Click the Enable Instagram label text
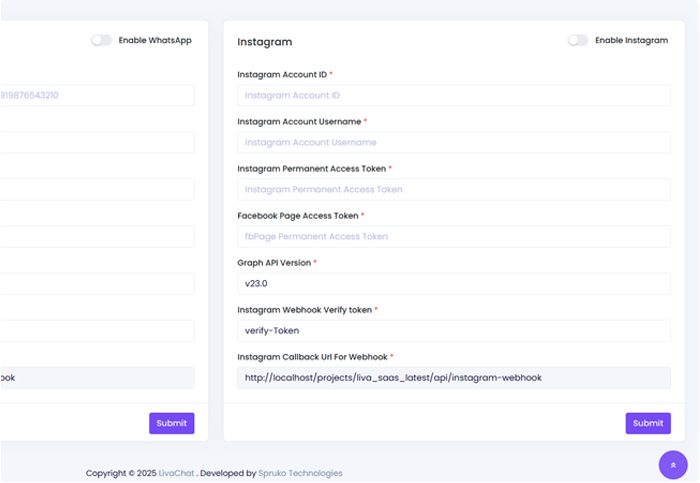 [631, 41]
